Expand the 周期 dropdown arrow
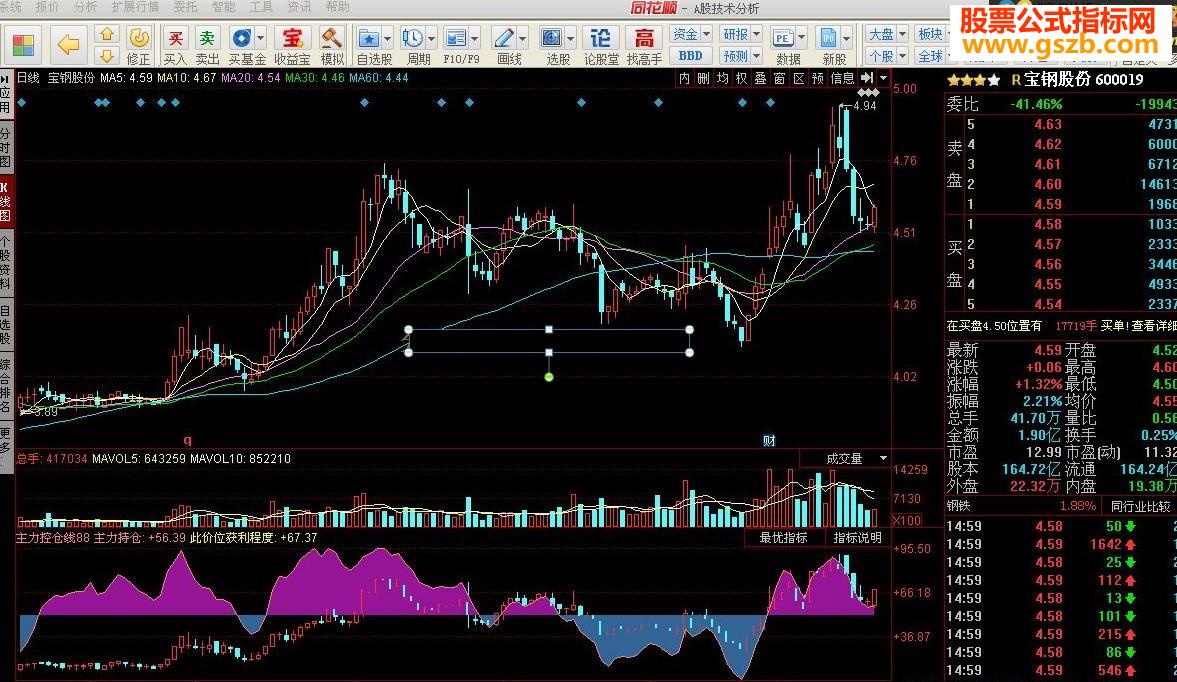Viewport: 1177px width, 682px height. [x=431, y=37]
